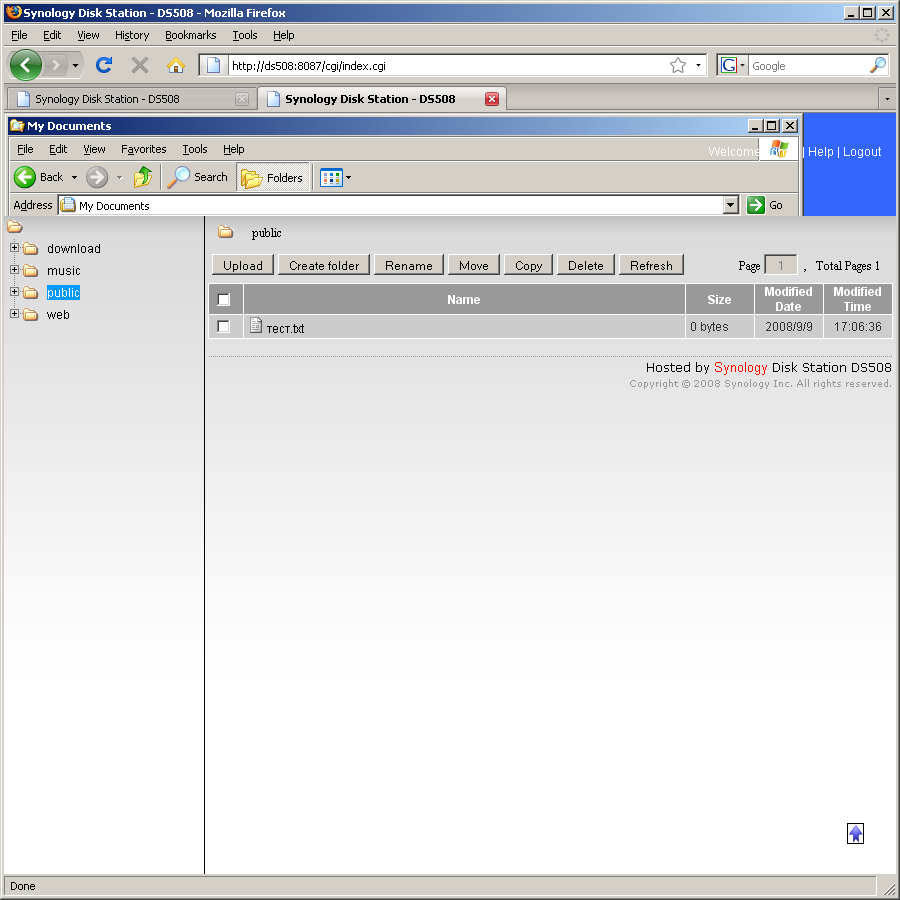Select the web folder label in tree
Viewport: 900px width, 900px height.
(58, 315)
